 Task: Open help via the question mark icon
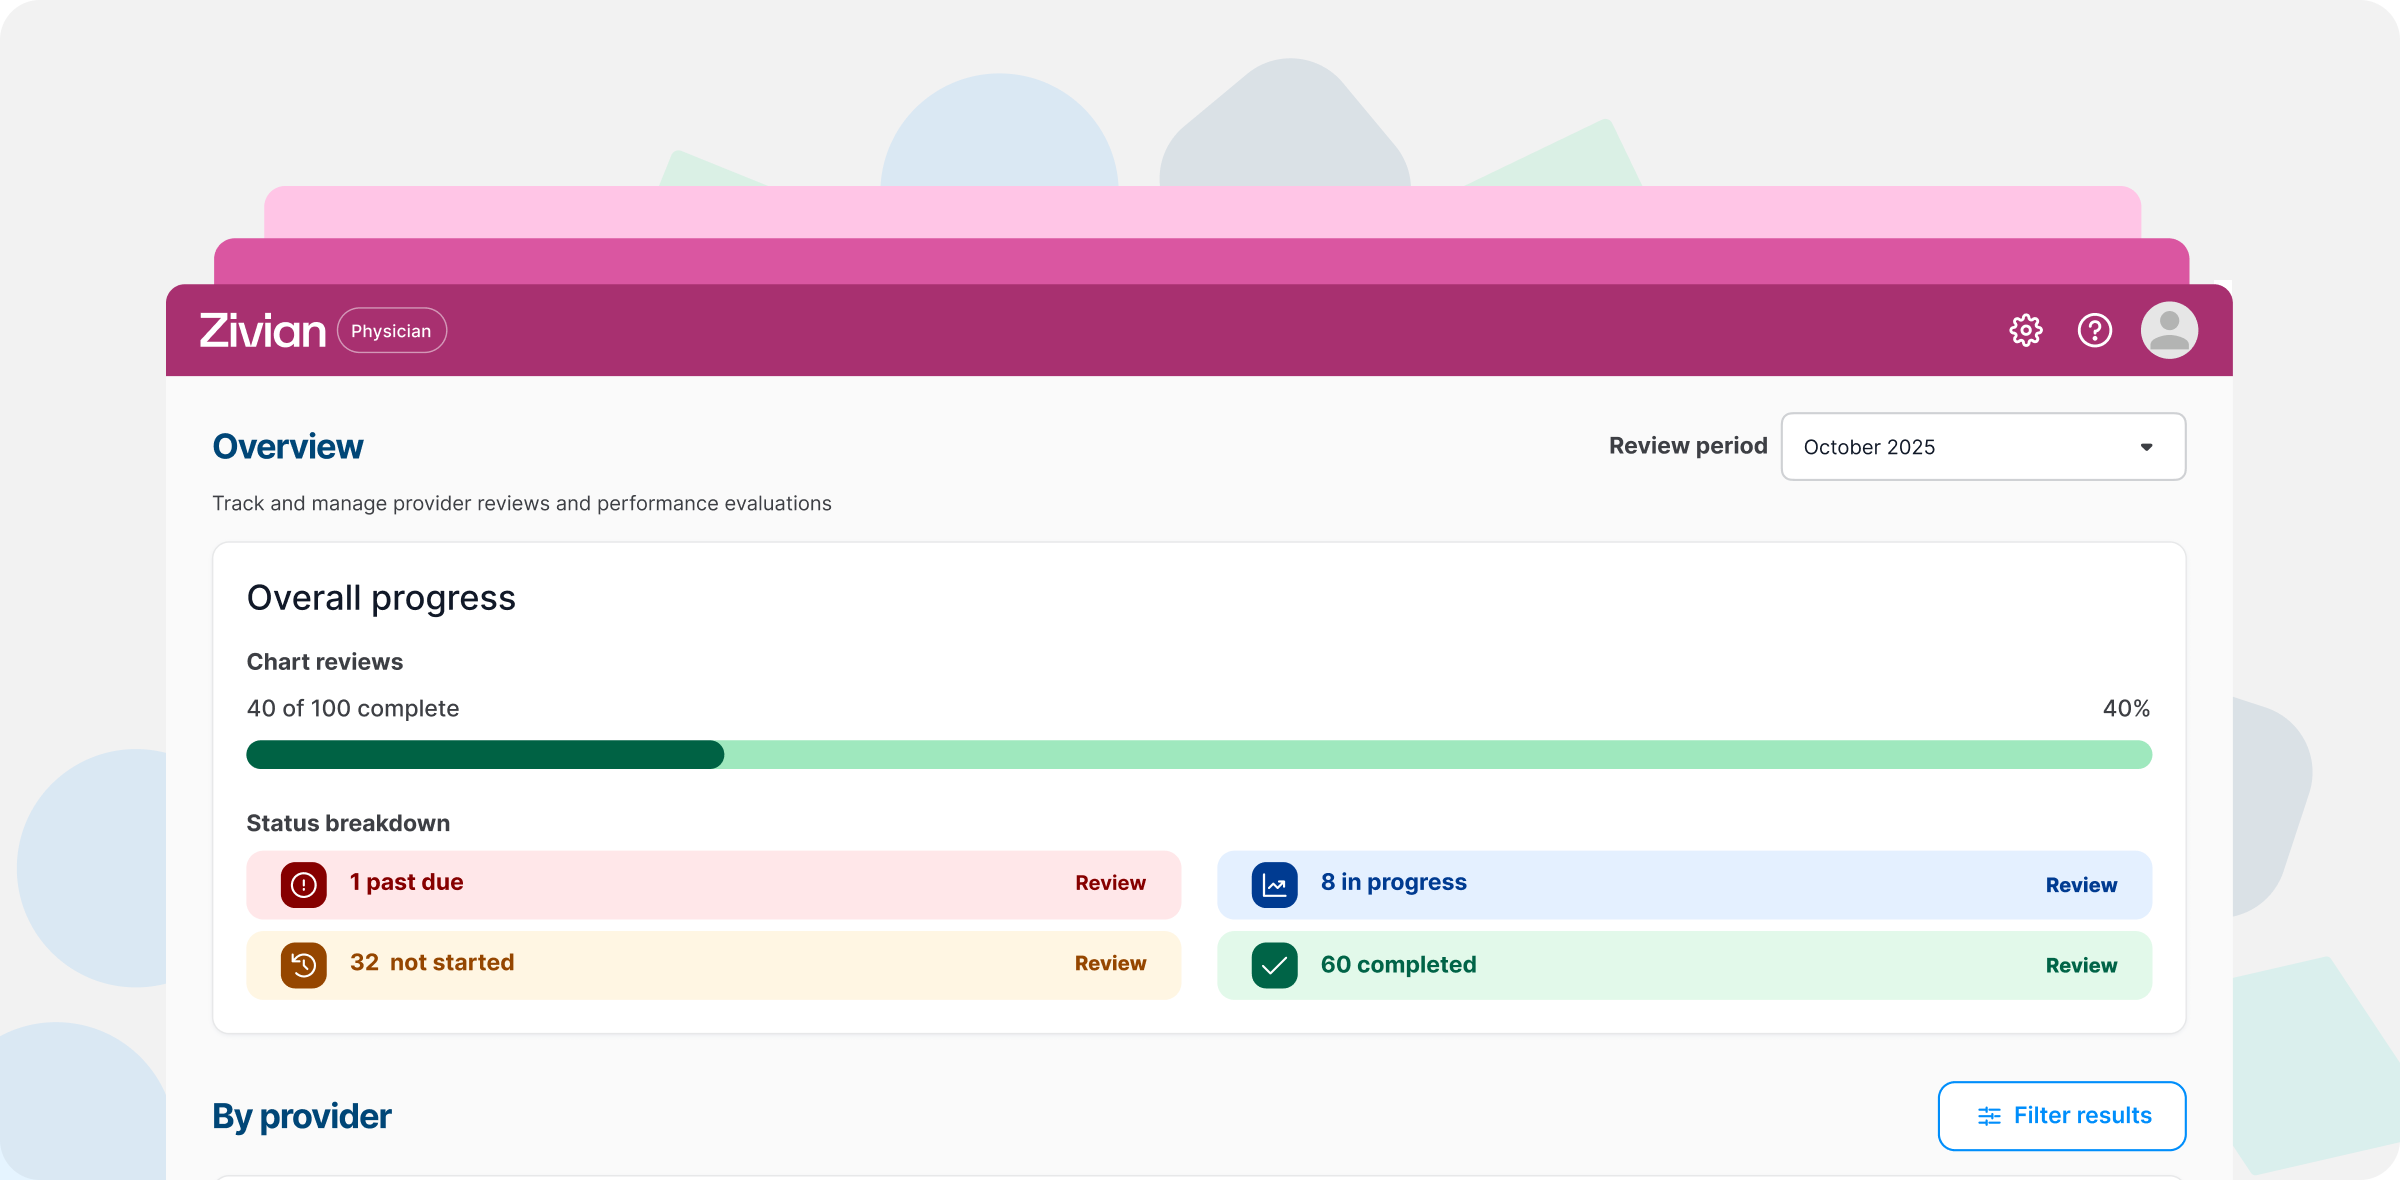(x=2095, y=330)
